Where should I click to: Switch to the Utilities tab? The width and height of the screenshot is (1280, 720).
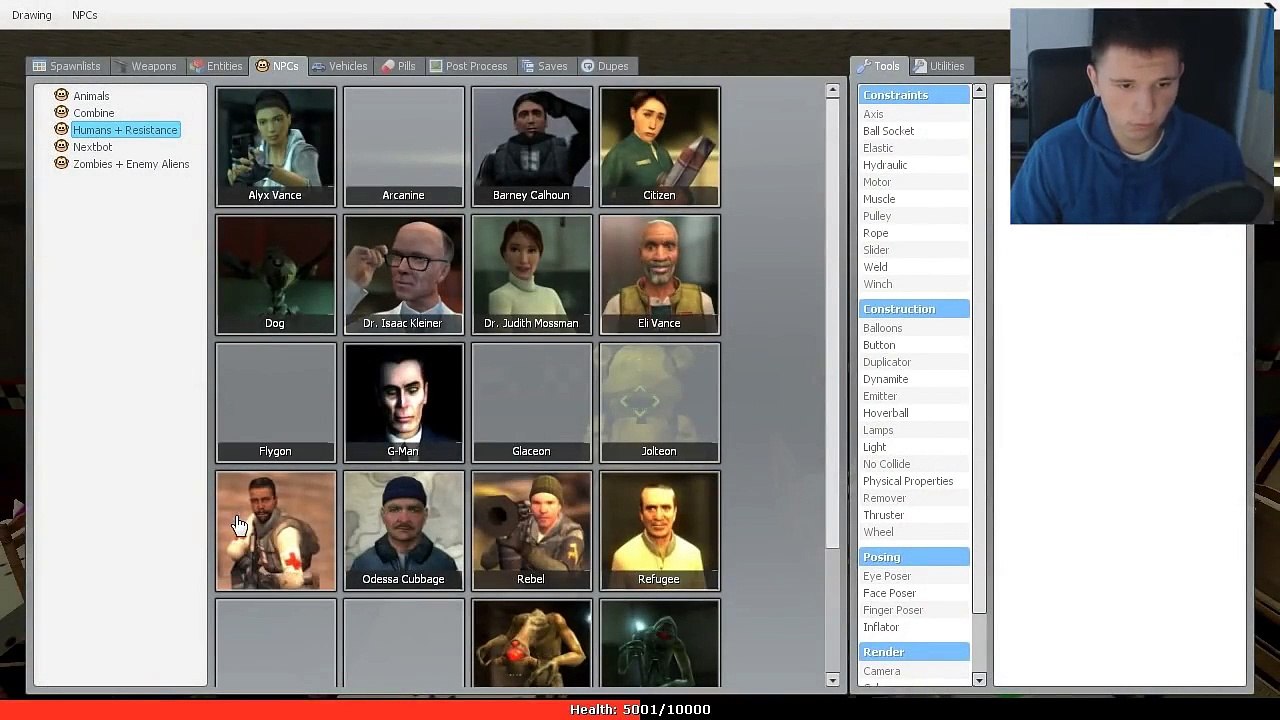coord(939,66)
